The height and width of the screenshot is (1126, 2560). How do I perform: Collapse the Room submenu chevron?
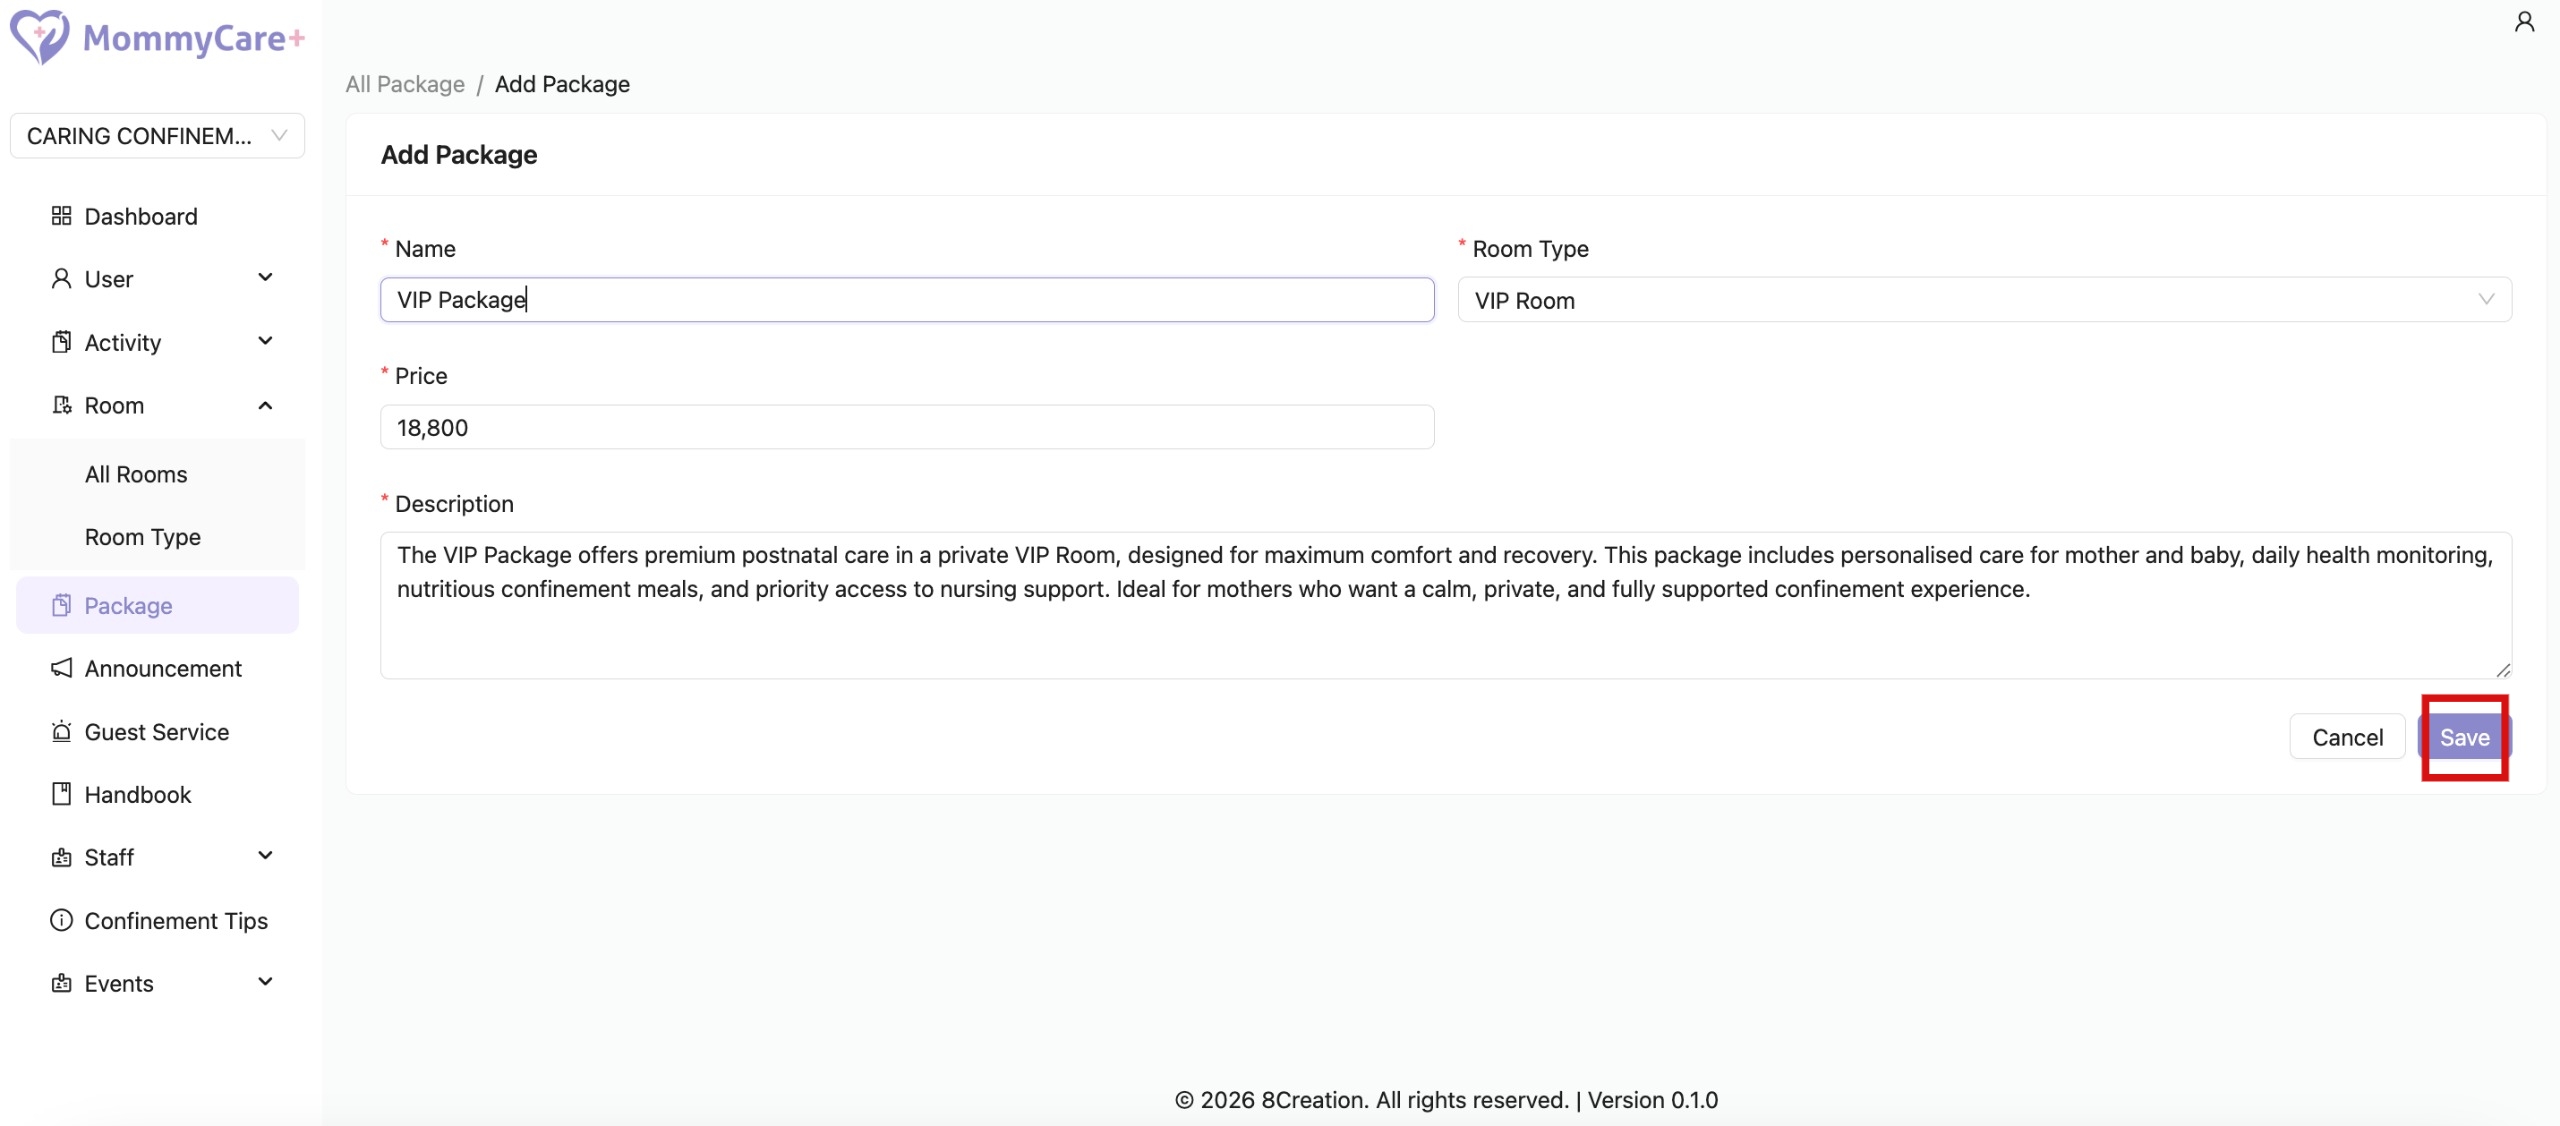click(x=265, y=405)
